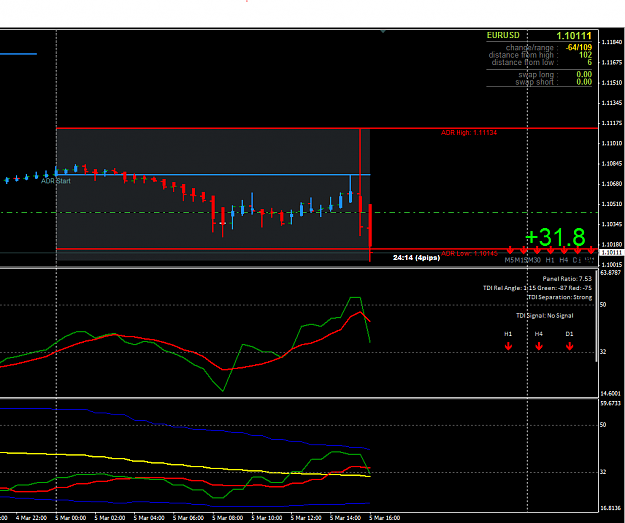Click the TDI Separation: Strong text
Image resolution: width=625 pixels, height=523 pixels.
coord(560,297)
